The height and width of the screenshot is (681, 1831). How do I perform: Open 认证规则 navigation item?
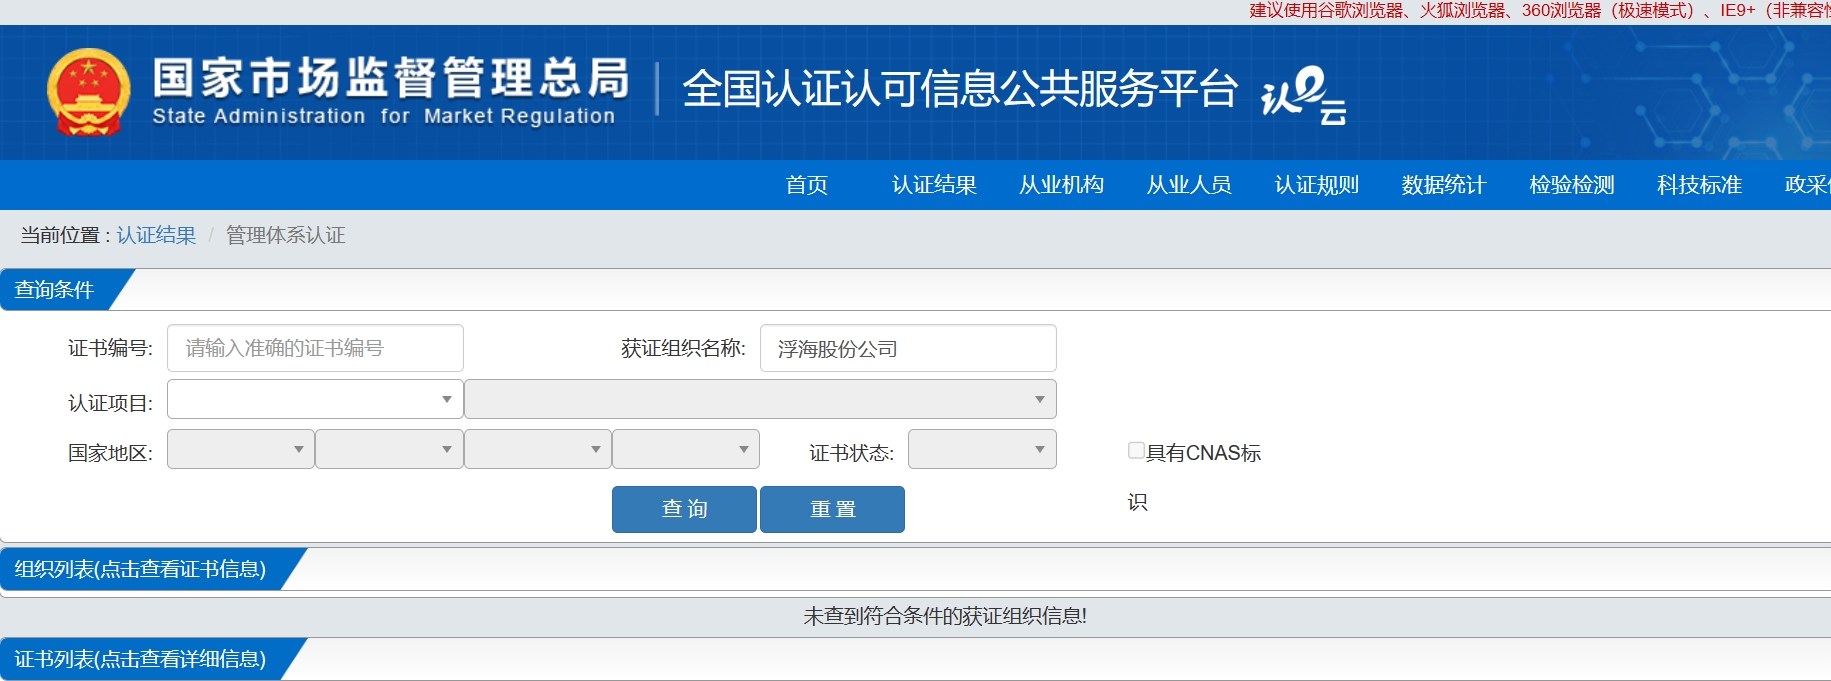tap(1316, 185)
